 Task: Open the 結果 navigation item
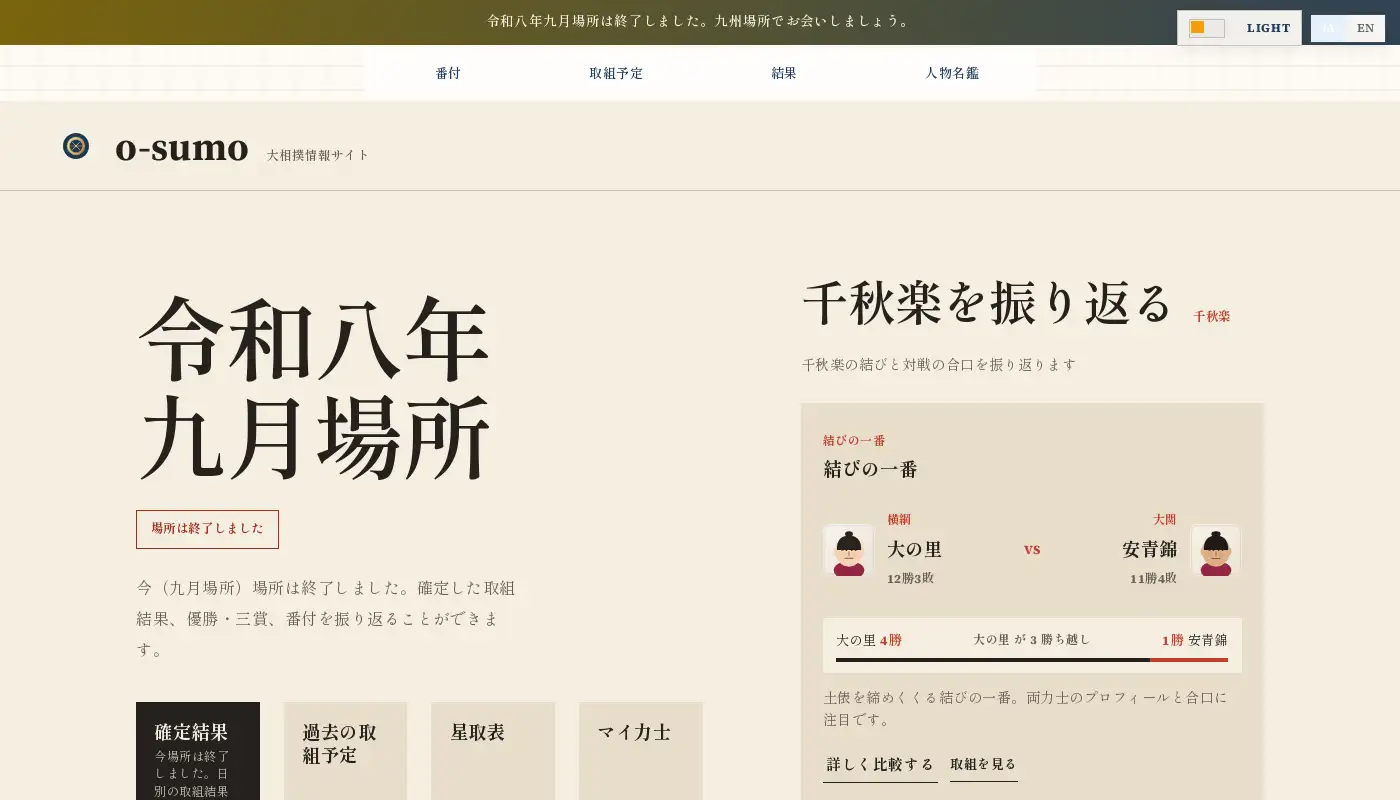784,73
